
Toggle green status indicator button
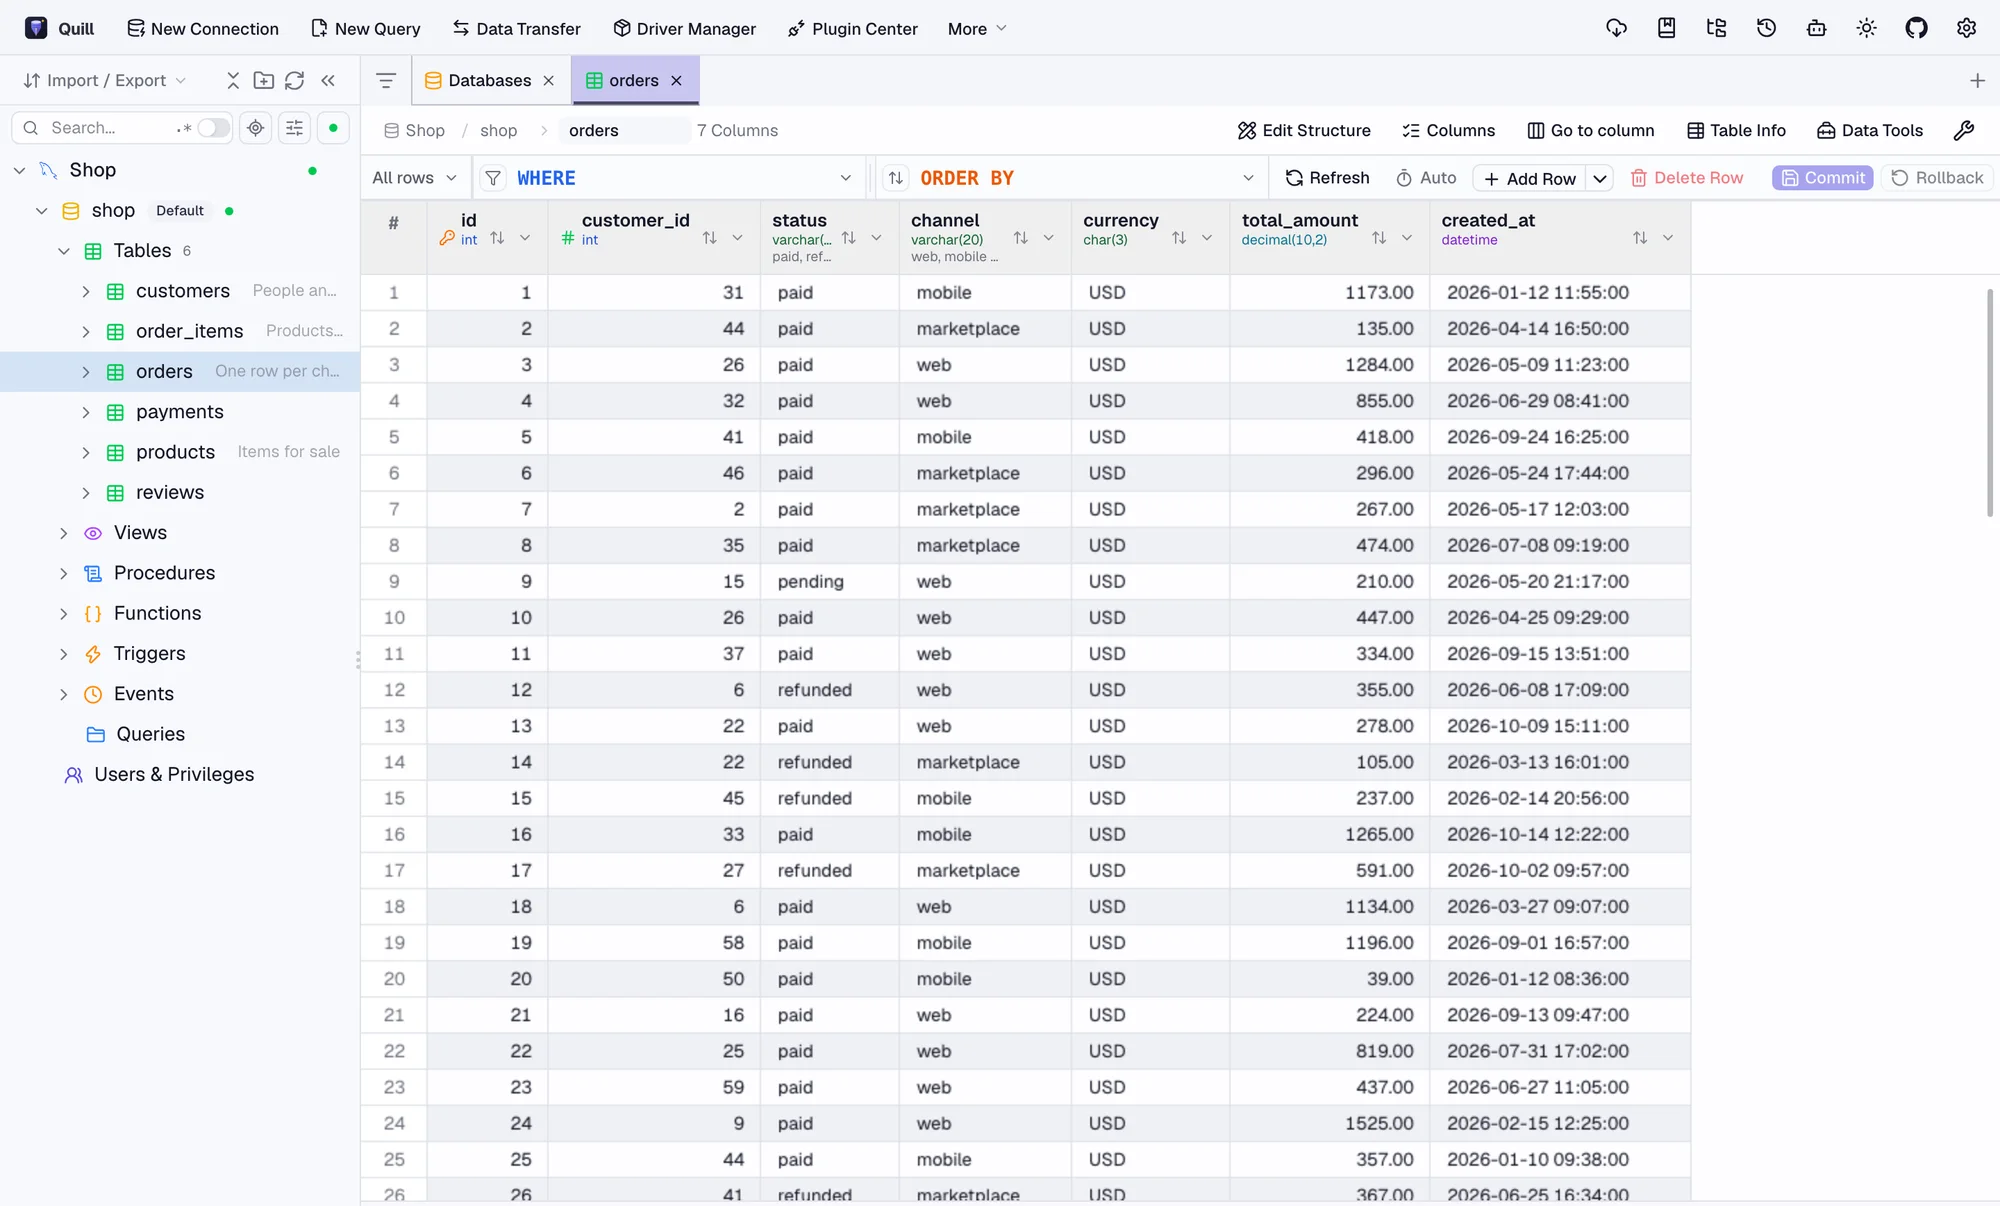point(333,128)
